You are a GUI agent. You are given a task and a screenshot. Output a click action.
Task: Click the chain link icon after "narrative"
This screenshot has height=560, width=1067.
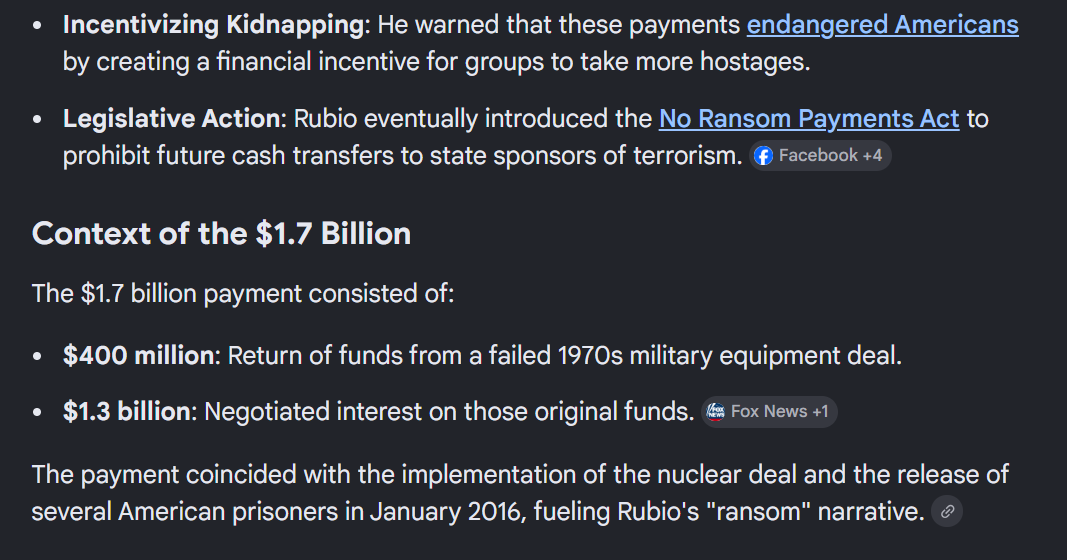point(947,512)
